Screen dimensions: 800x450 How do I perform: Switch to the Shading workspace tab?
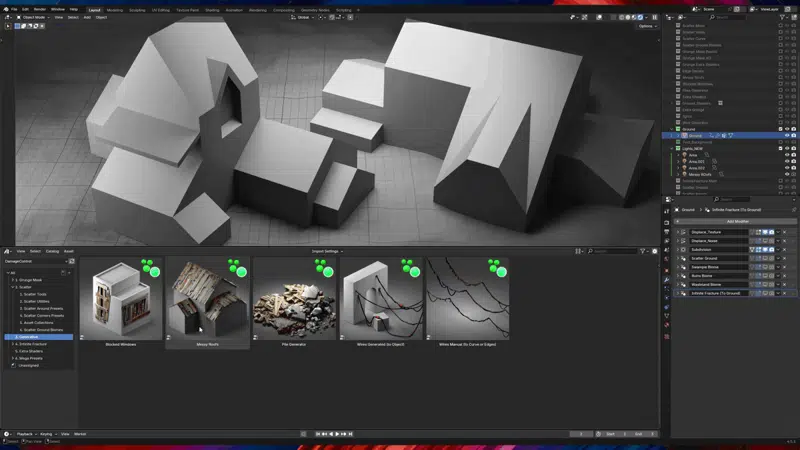tap(212, 10)
